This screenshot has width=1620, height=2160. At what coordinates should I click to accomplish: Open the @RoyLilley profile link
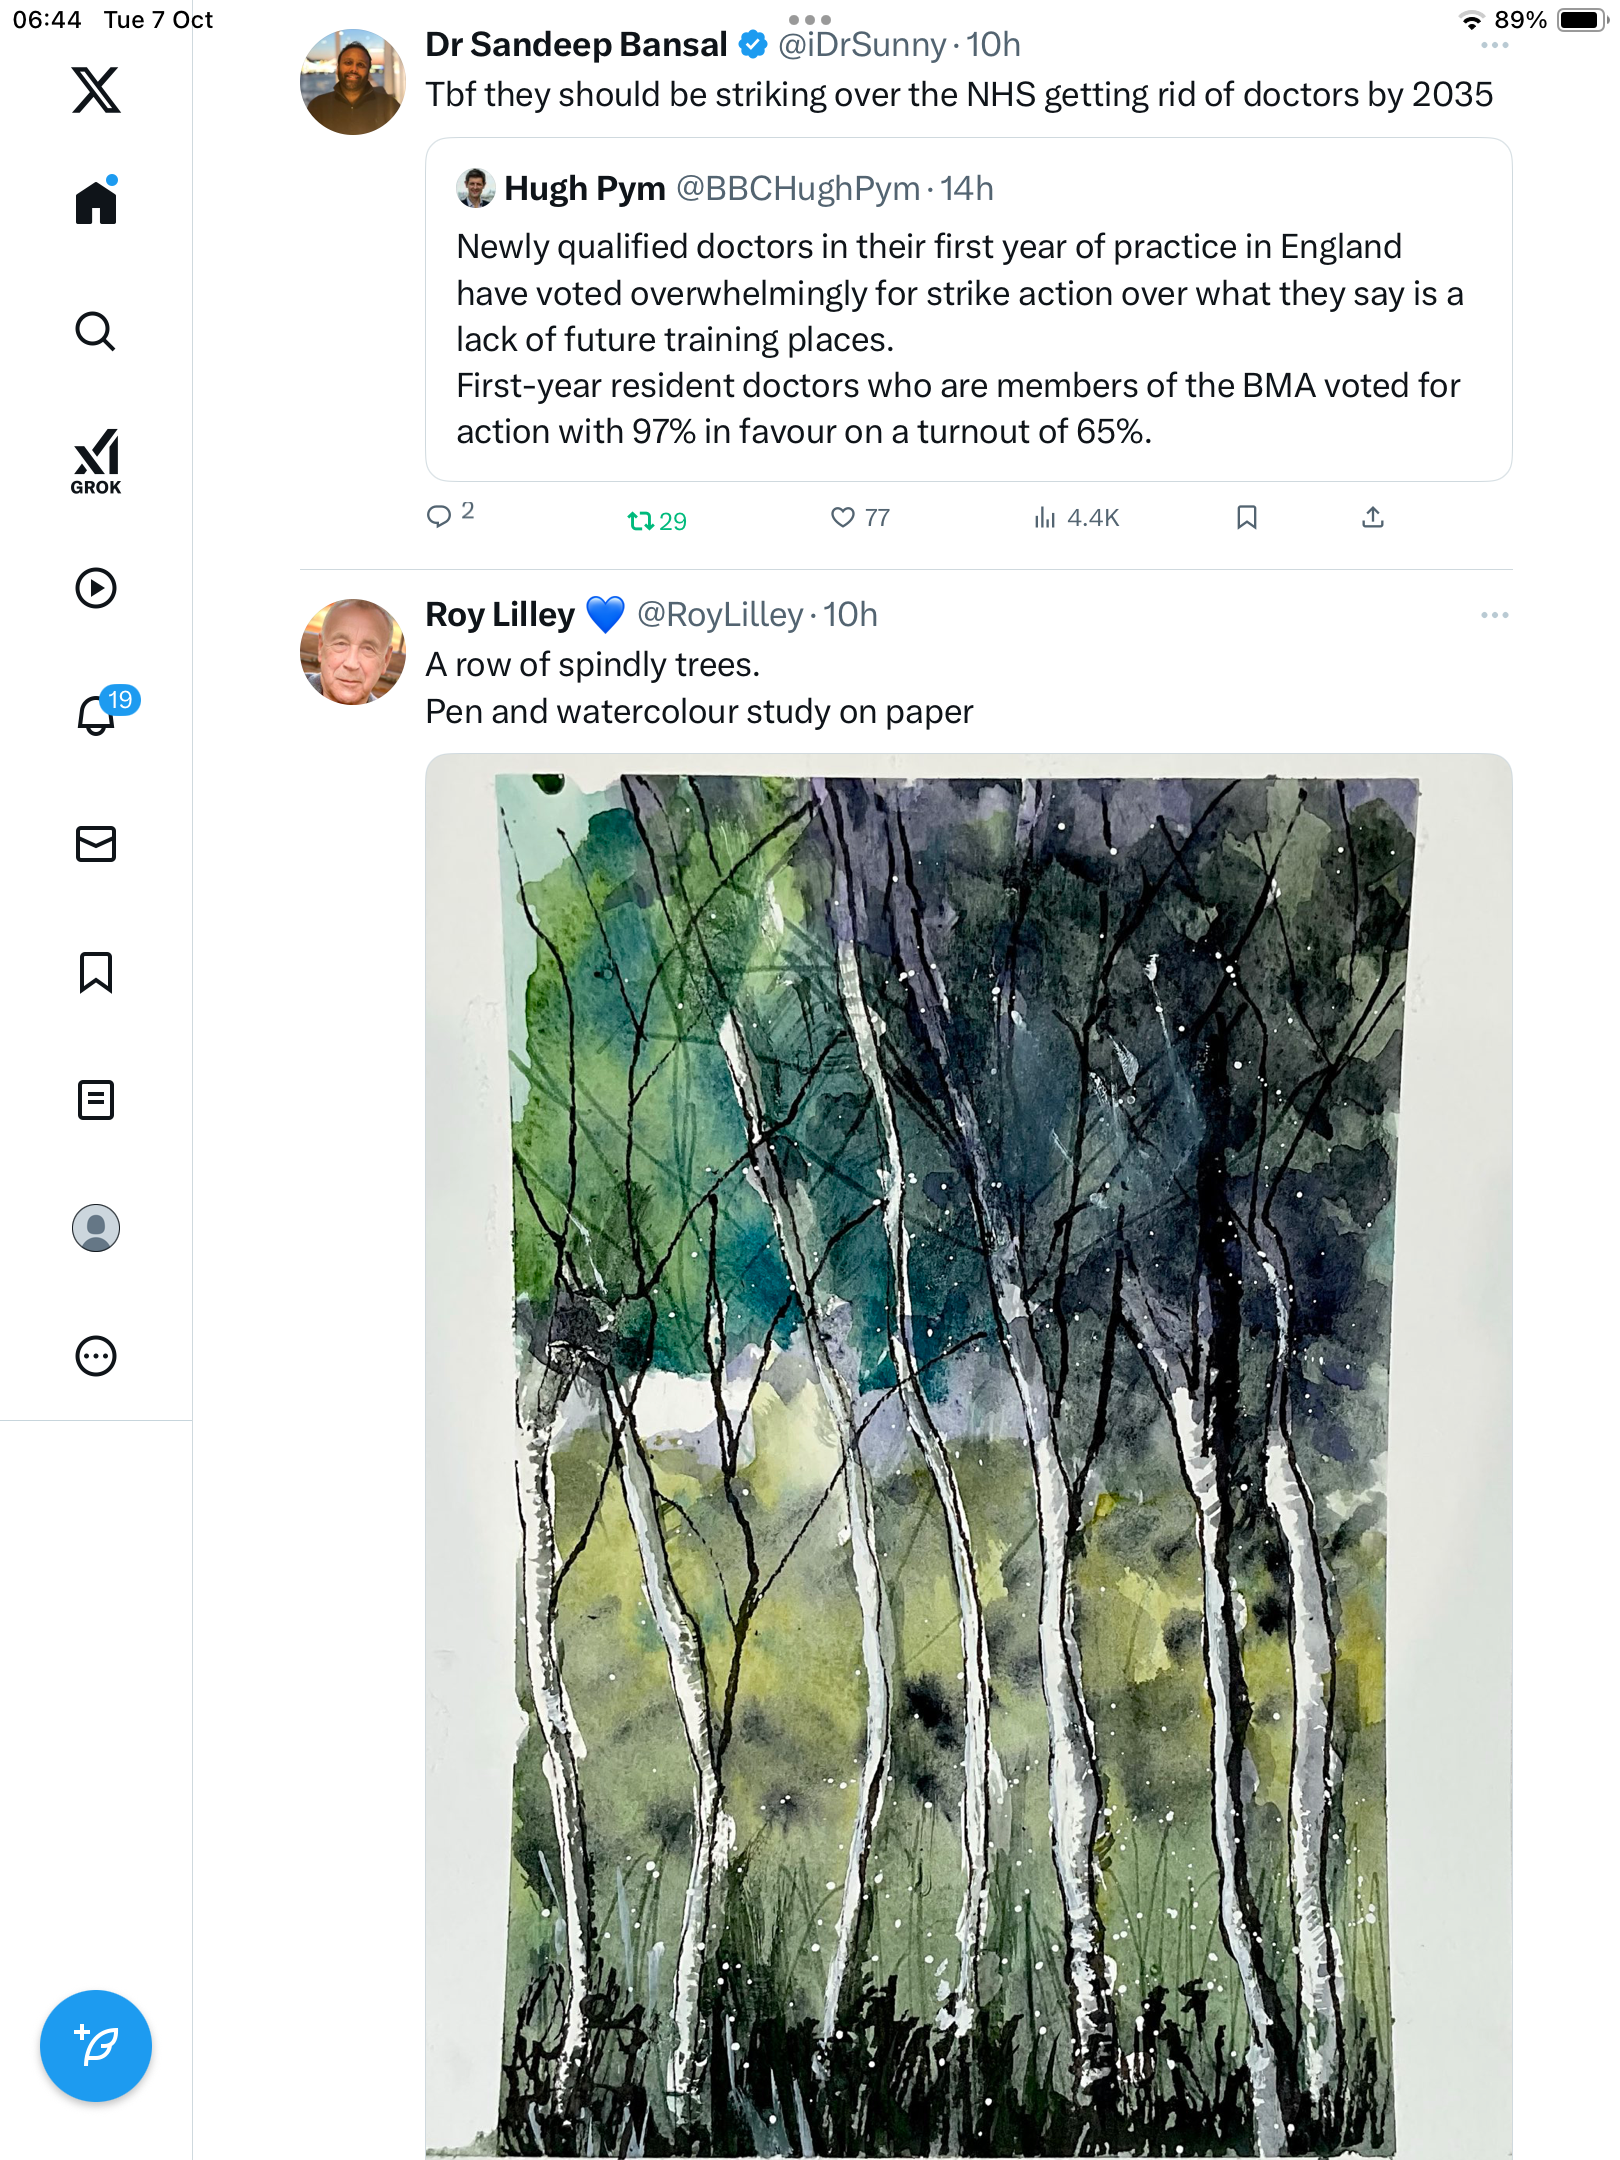click(x=720, y=615)
